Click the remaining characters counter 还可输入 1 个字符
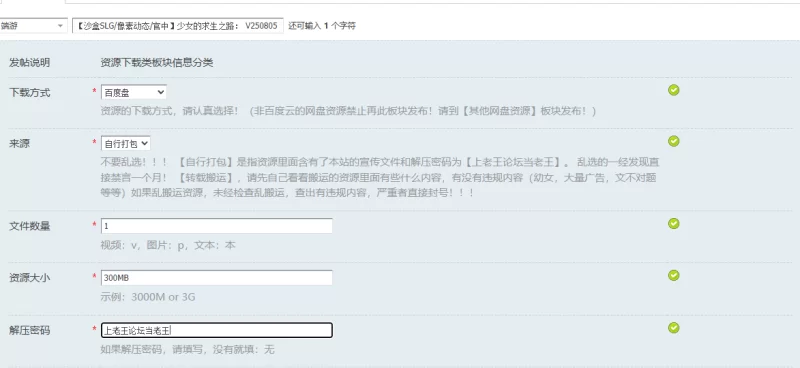Screen dimensions: 800x368 pyautogui.click(x=322, y=26)
